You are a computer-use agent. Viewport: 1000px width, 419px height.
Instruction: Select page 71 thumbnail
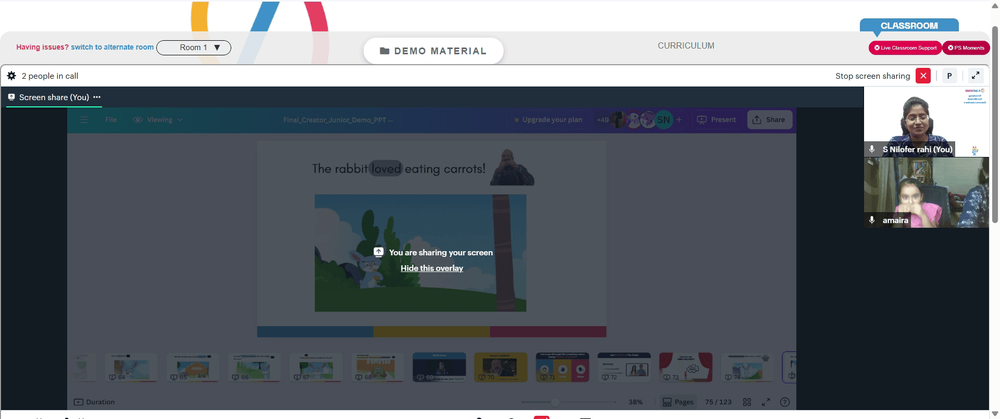tap(562, 367)
